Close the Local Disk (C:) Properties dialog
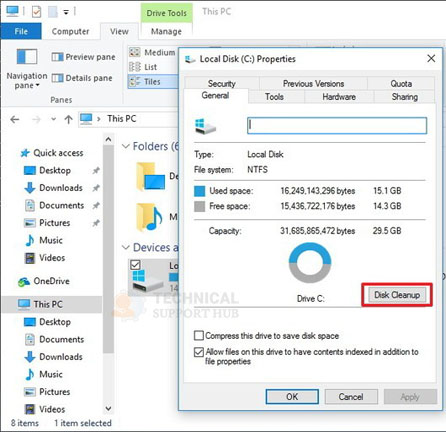Image resolution: width=446 pixels, height=432 pixels. (x=431, y=59)
